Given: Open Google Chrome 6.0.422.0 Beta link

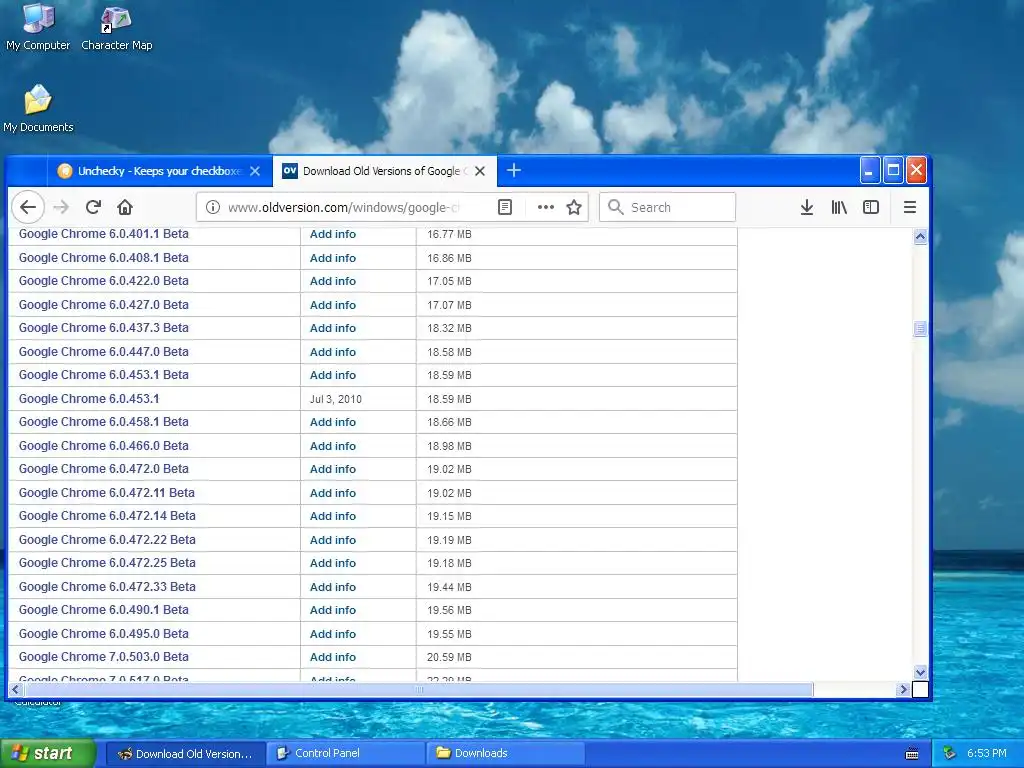Looking at the screenshot, I should (x=103, y=281).
